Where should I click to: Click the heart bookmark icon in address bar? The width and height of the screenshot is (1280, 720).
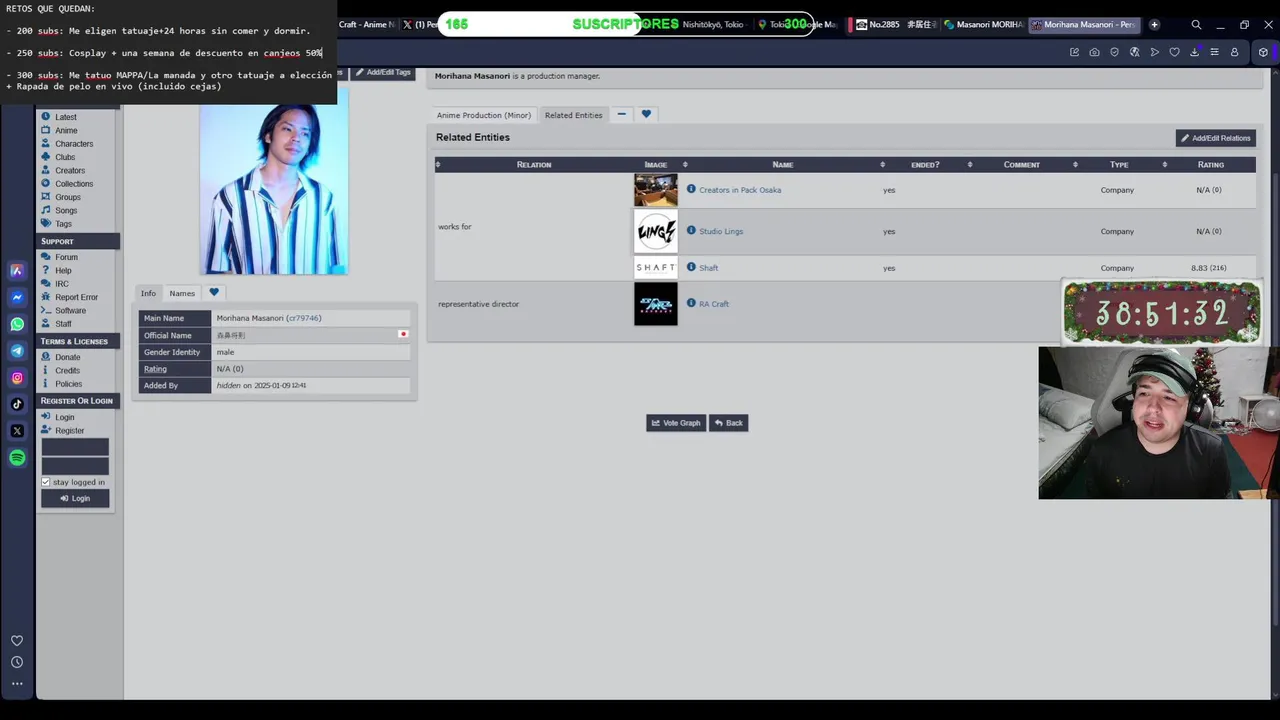click(1174, 52)
